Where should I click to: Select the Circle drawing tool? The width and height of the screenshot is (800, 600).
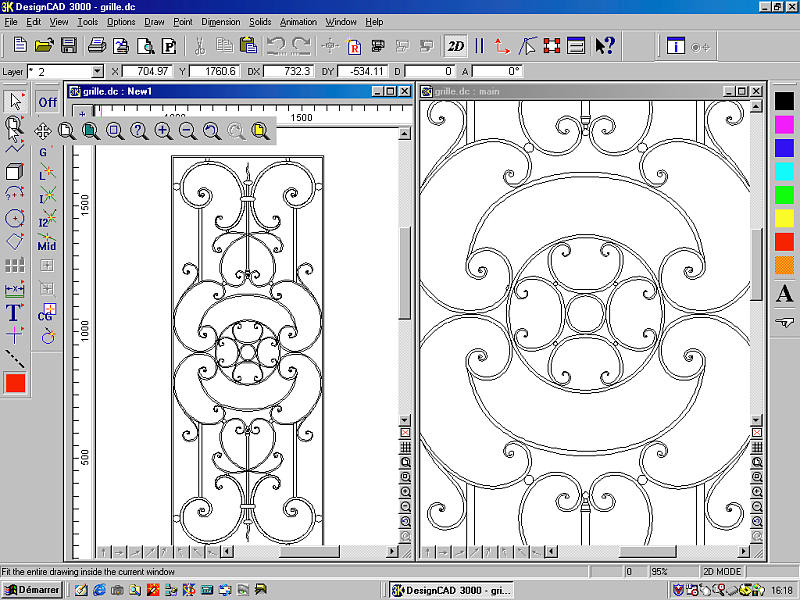point(14,217)
